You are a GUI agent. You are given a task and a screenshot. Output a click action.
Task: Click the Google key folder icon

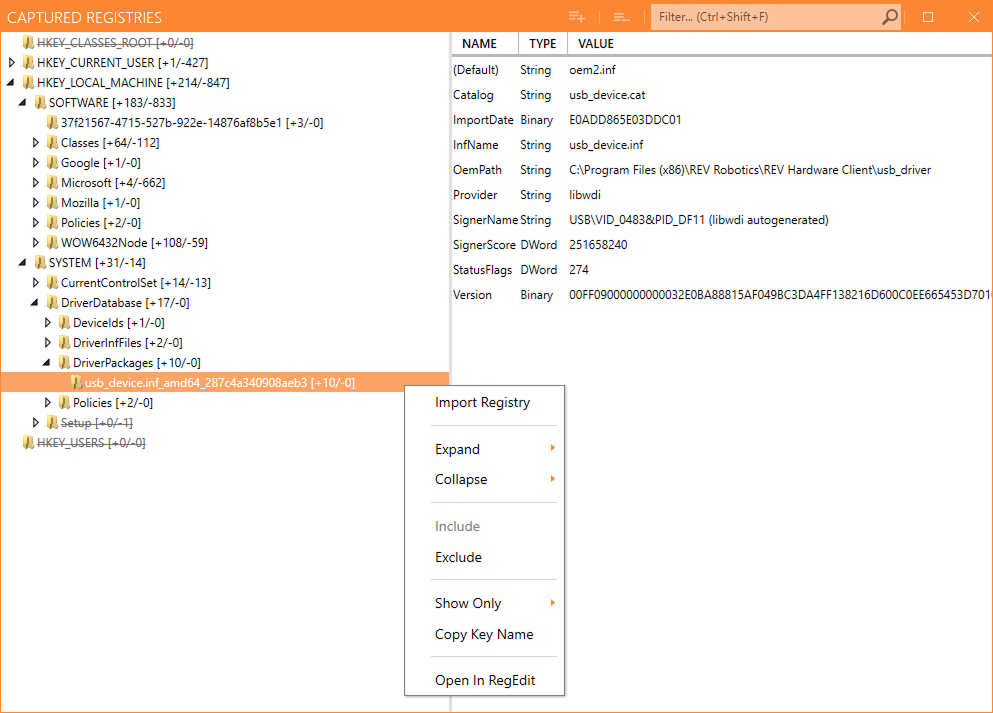(52, 163)
